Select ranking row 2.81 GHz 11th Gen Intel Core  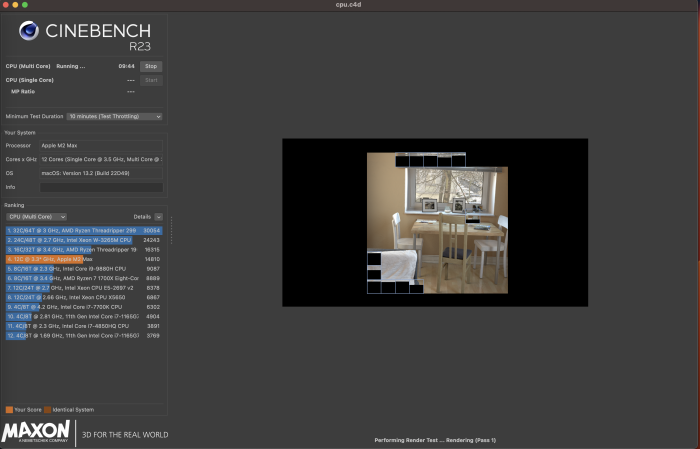(84, 316)
